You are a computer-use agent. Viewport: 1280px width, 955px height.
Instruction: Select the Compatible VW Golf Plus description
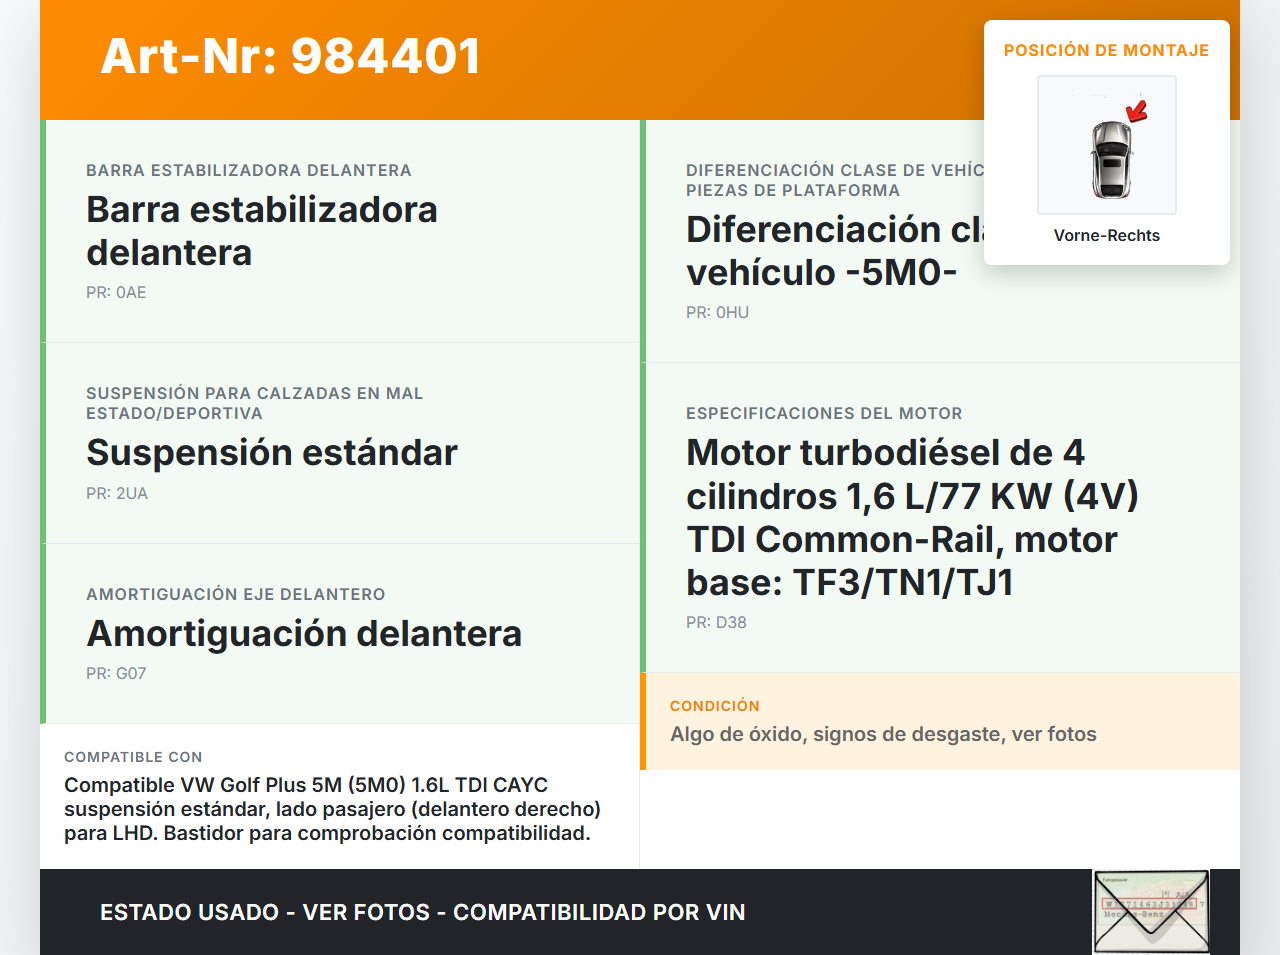click(332, 809)
